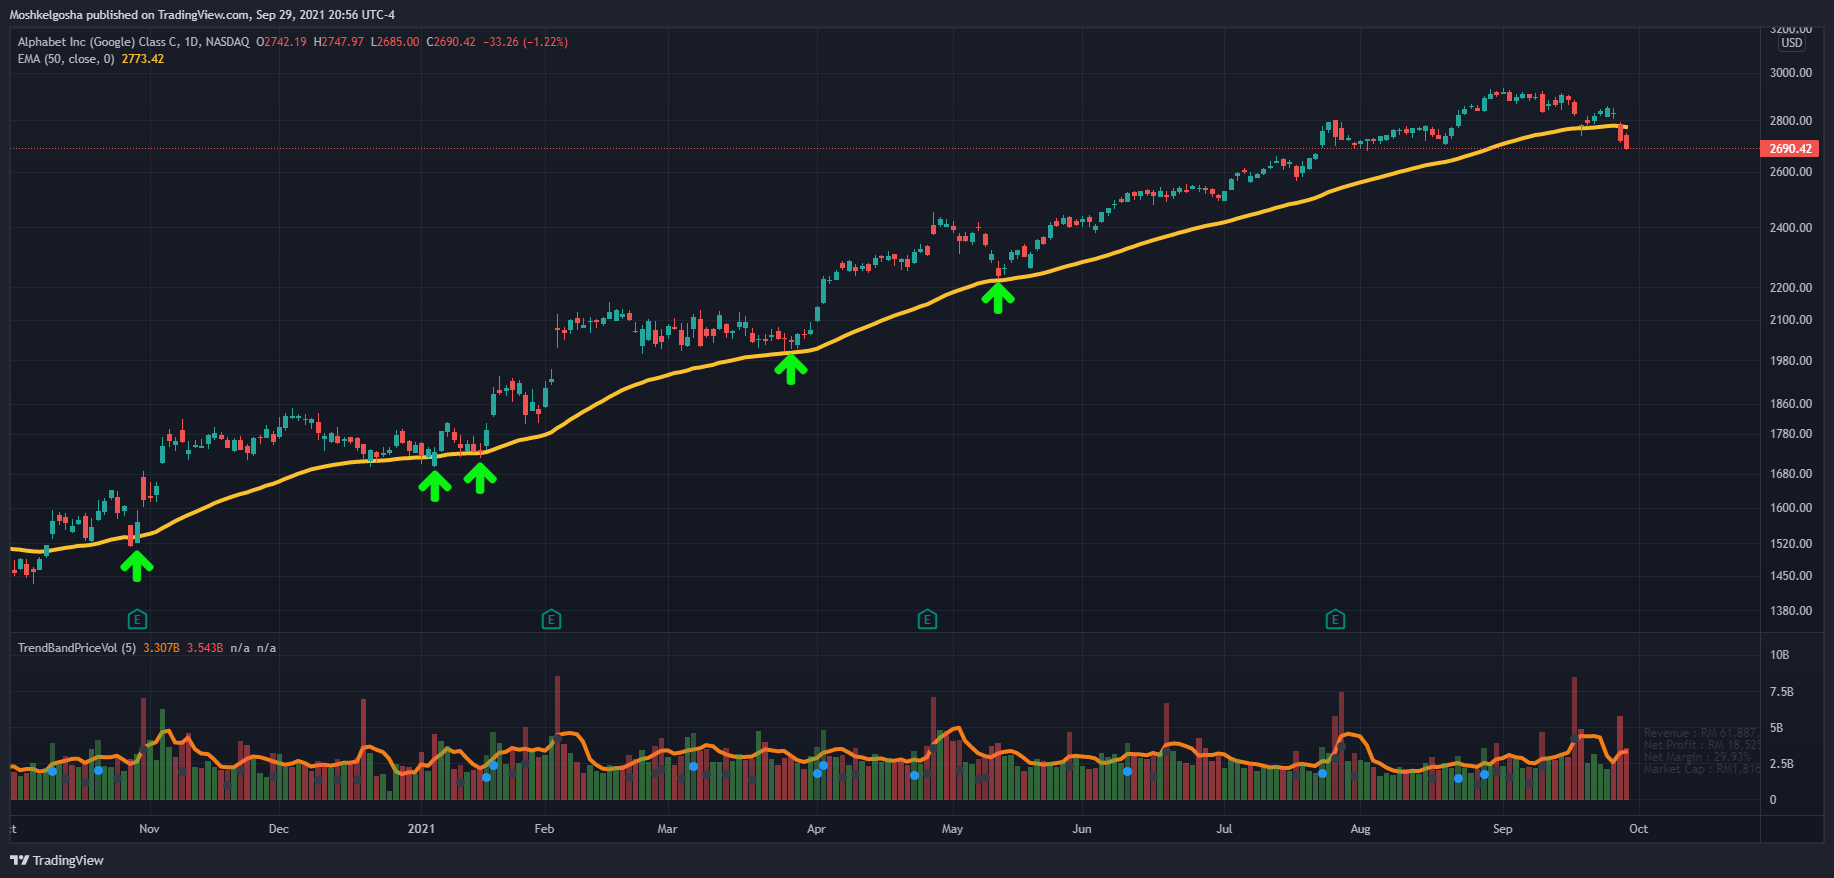Open the late-July earnings E marker
1834x878 pixels.
pos(1335,619)
